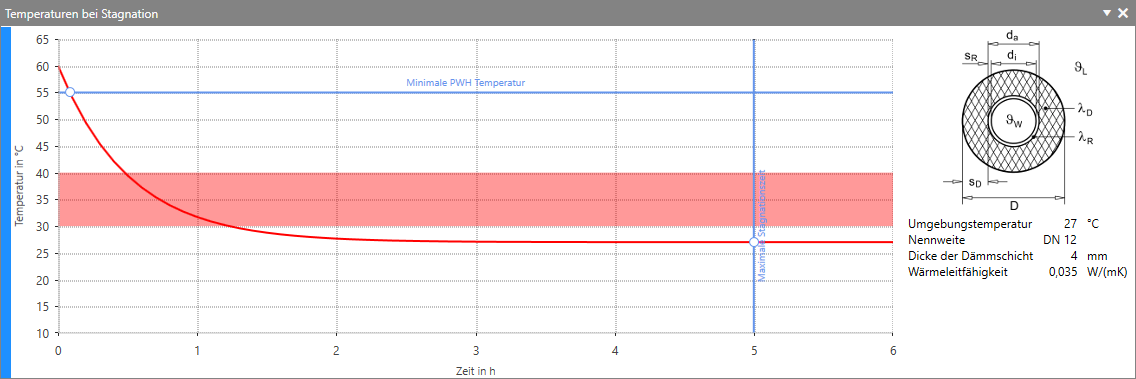Click the λD insulation label in diagram
Image resolution: width=1136 pixels, height=379 pixels.
[x=1085, y=109]
